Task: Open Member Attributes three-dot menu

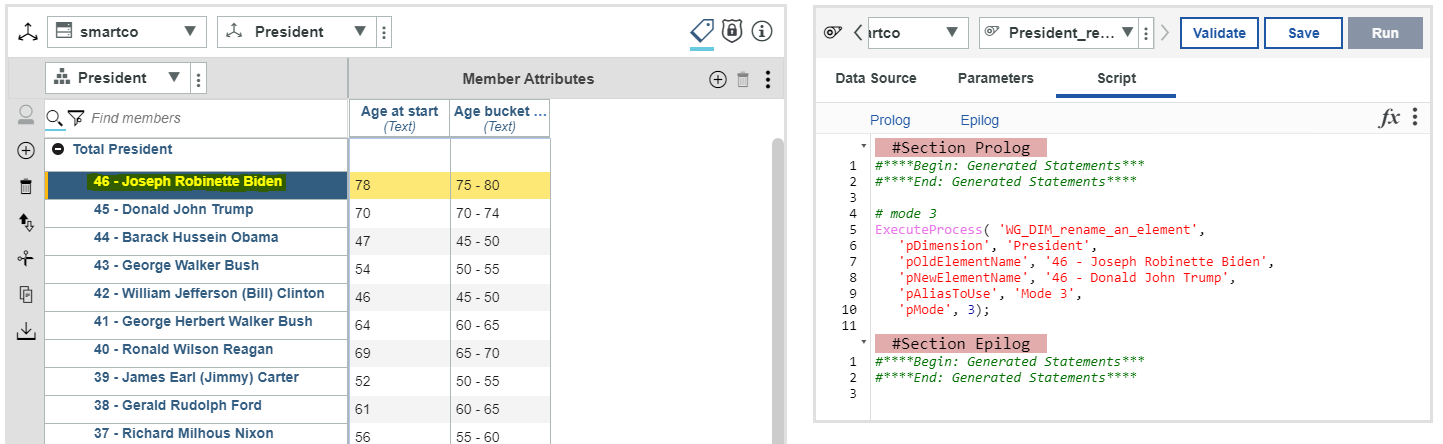Action: tap(767, 79)
